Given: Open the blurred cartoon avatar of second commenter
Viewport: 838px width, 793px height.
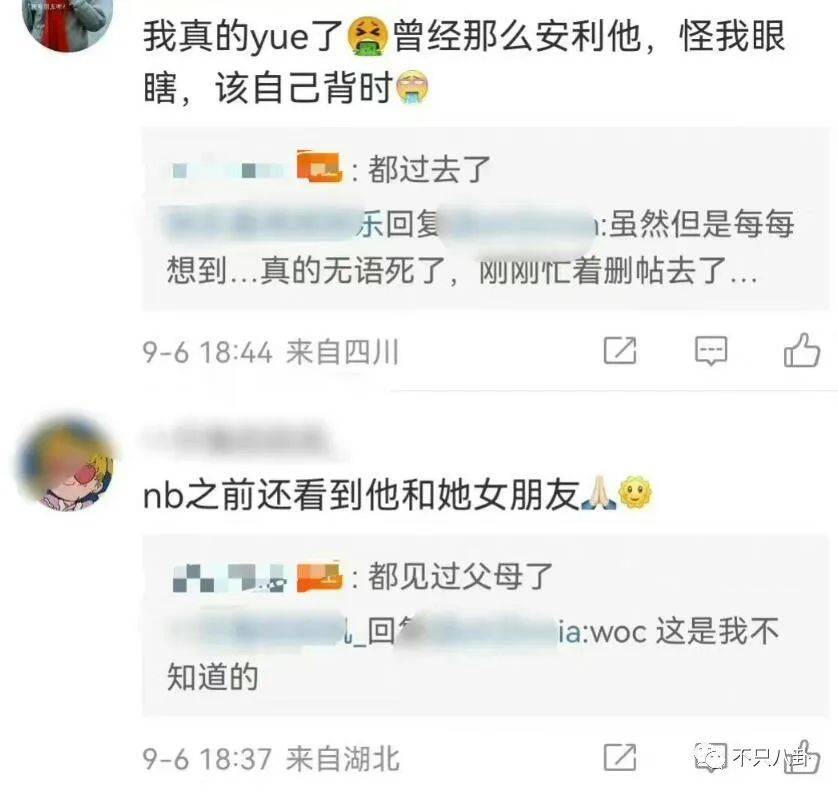Looking at the screenshot, I should [66, 464].
